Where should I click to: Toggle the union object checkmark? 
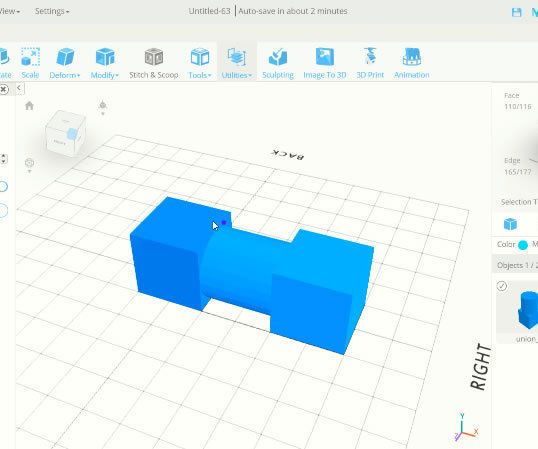502,286
